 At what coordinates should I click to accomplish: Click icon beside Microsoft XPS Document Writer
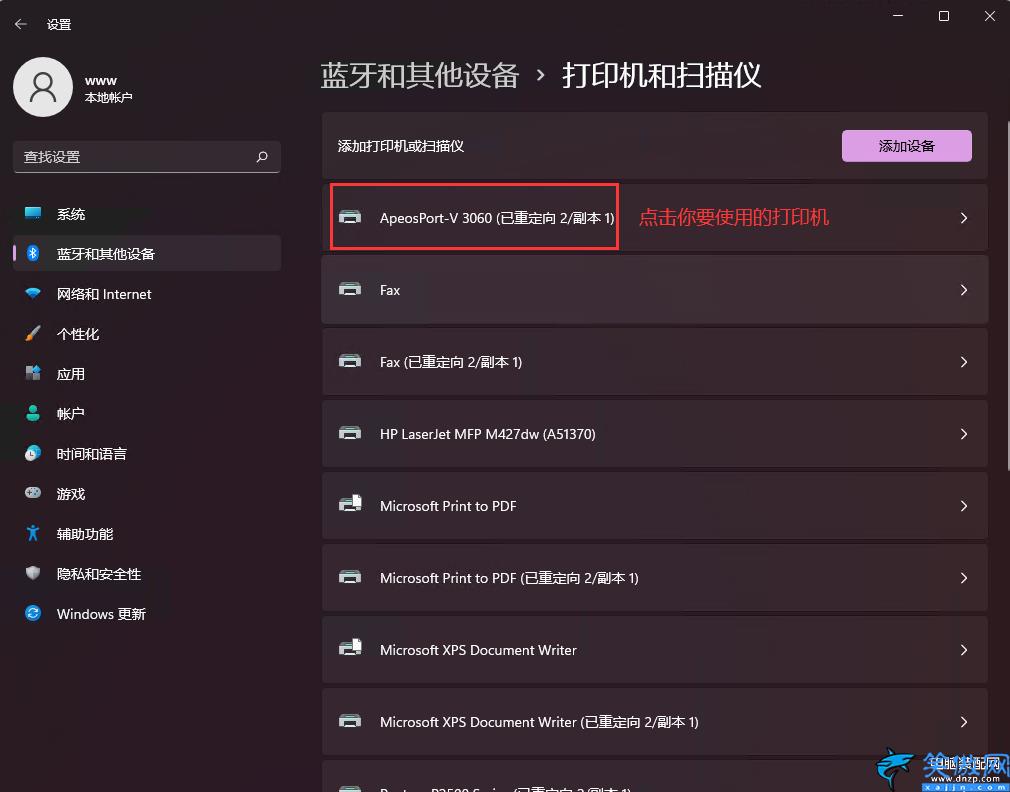click(x=350, y=648)
